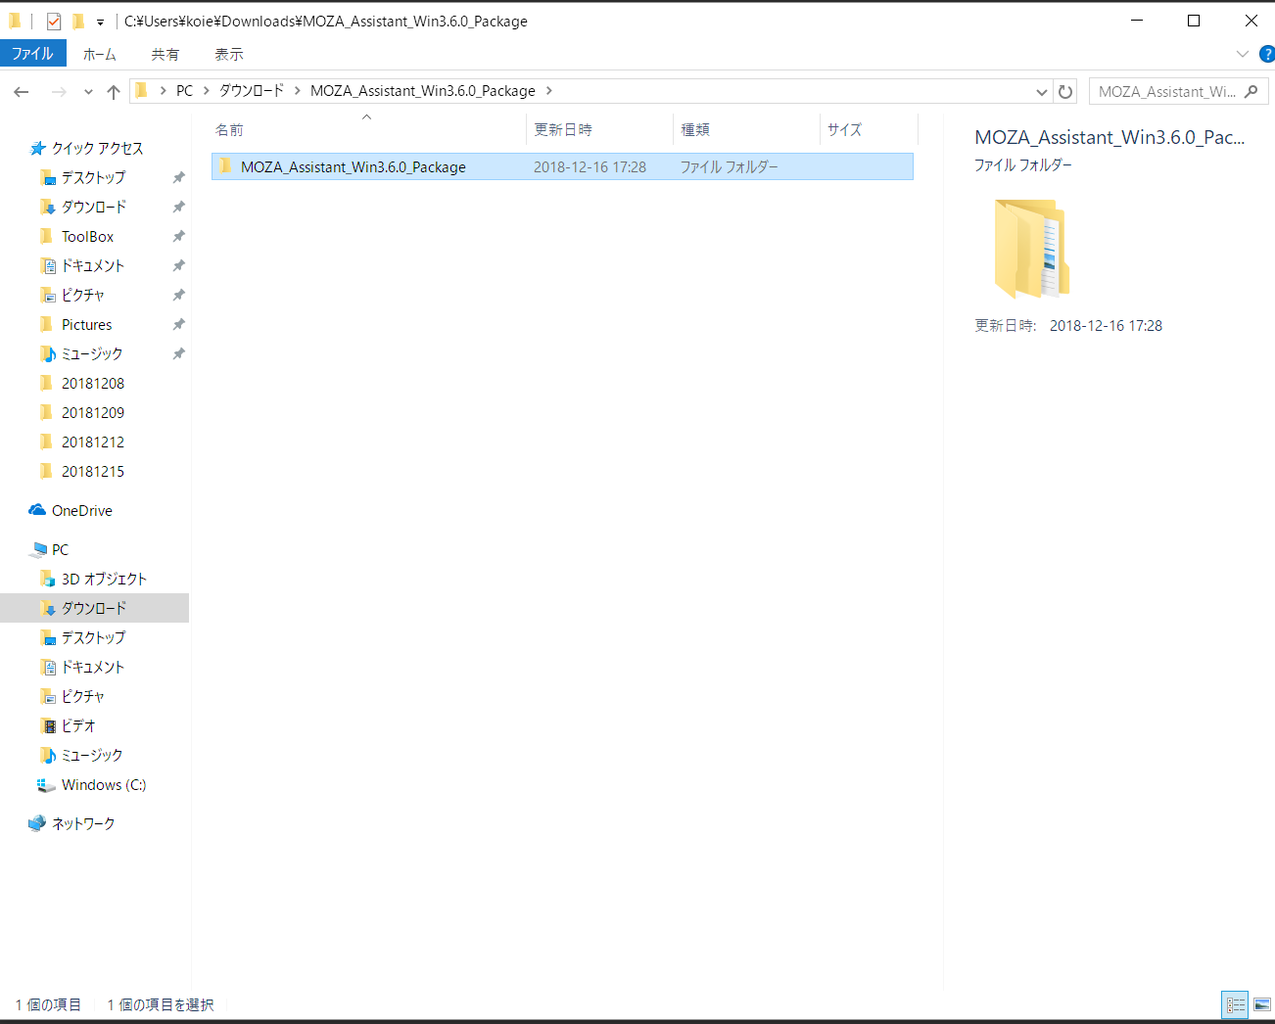Click the Back navigation arrow
The image size is (1275, 1024).
[x=21, y=91]
